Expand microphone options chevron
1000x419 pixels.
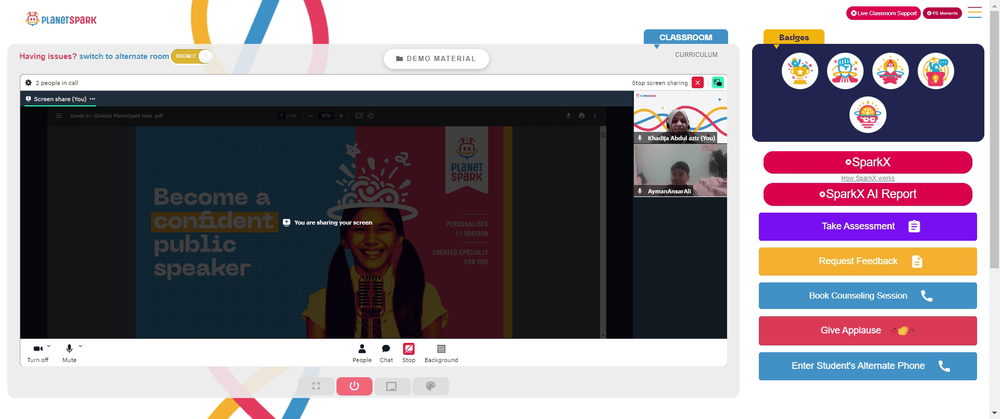80,346
